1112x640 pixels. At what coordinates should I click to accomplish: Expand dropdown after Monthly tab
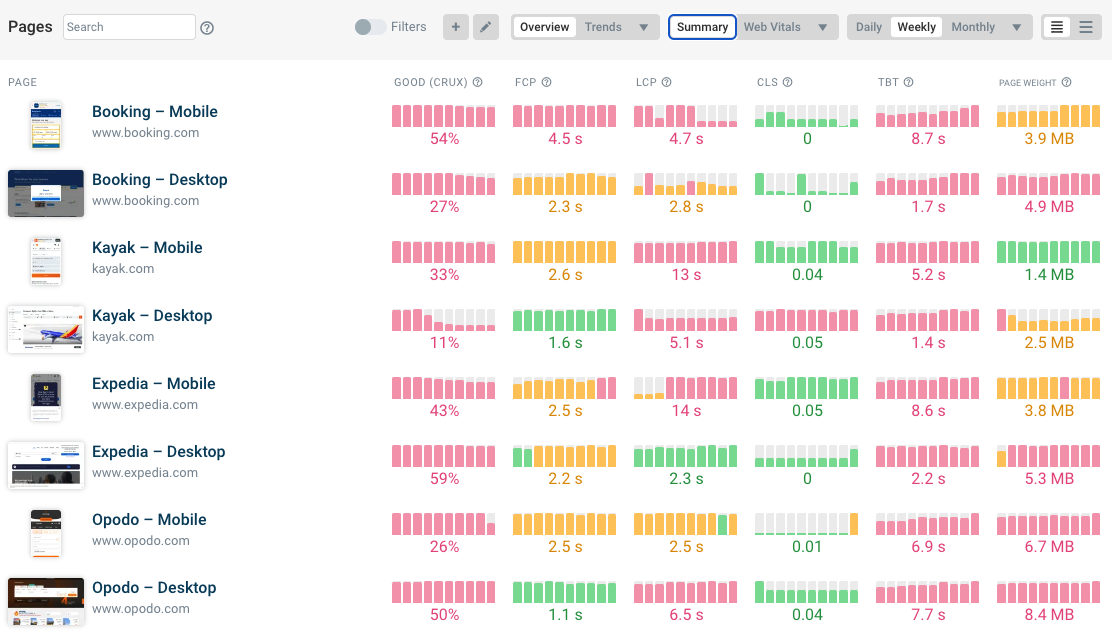[1016, 27]
